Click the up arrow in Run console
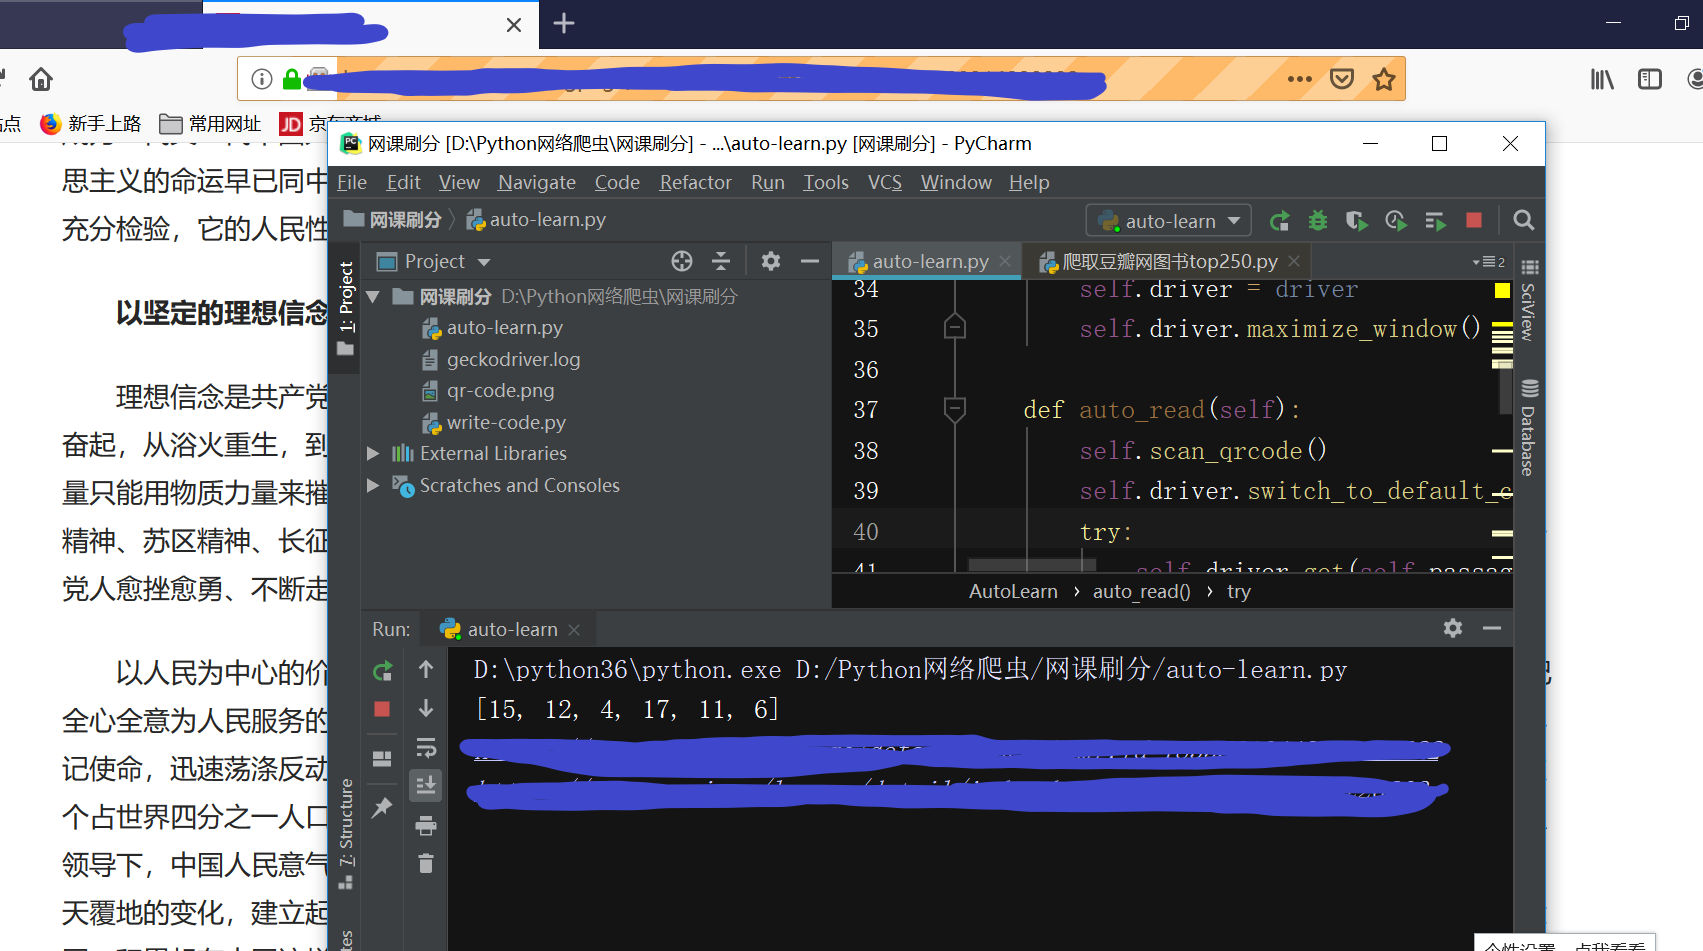This screenshot has width=1703, height=951. (x=426, y=669)
